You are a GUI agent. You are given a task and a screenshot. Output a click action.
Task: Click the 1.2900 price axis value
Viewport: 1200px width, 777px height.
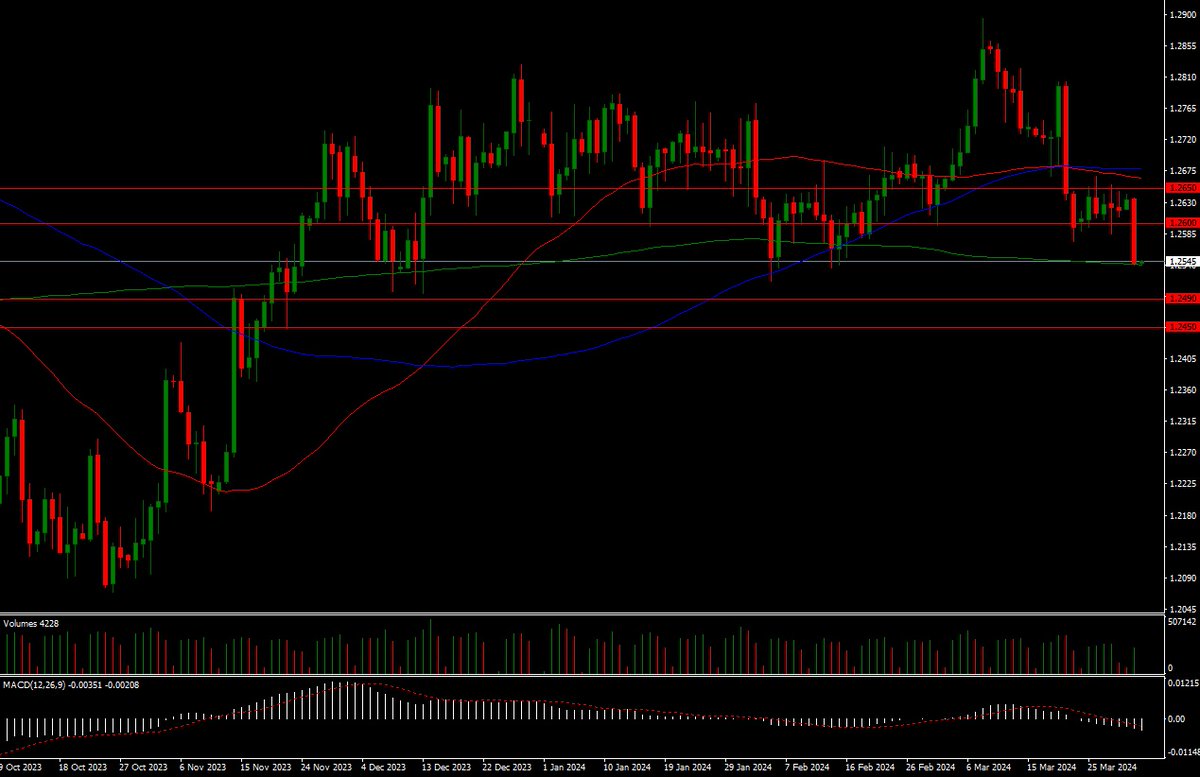pyautogui.click(x=1183, y=16)
